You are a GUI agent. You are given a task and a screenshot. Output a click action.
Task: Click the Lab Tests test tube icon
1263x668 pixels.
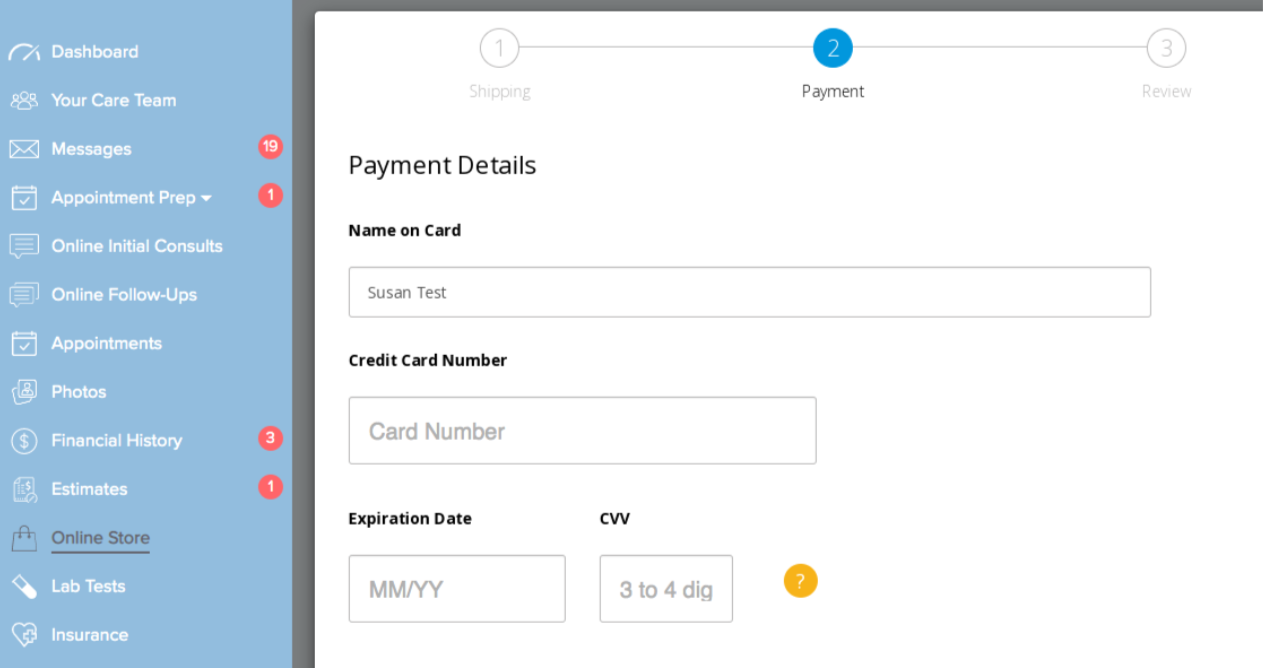pos(24,587)
